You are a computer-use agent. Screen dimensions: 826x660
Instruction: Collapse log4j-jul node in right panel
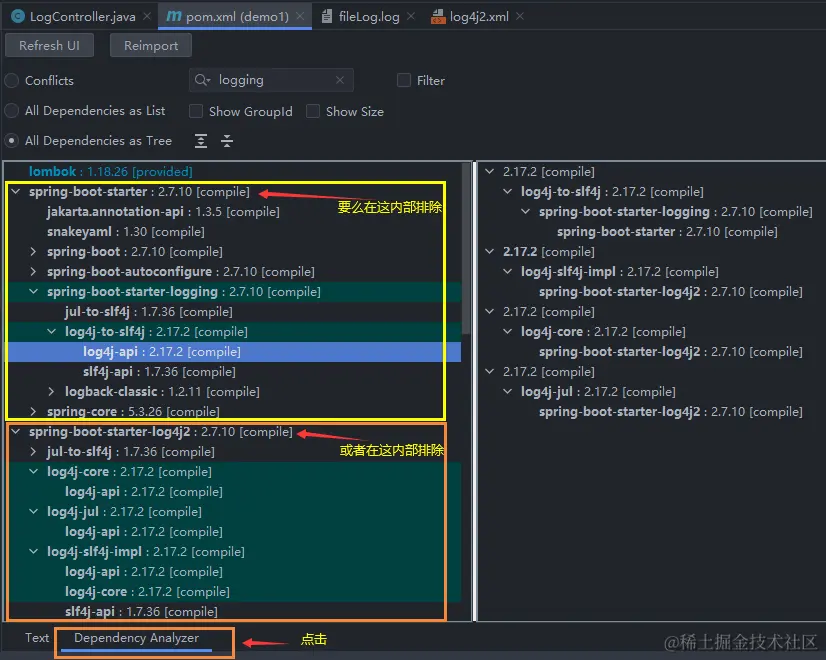point(508,392)
